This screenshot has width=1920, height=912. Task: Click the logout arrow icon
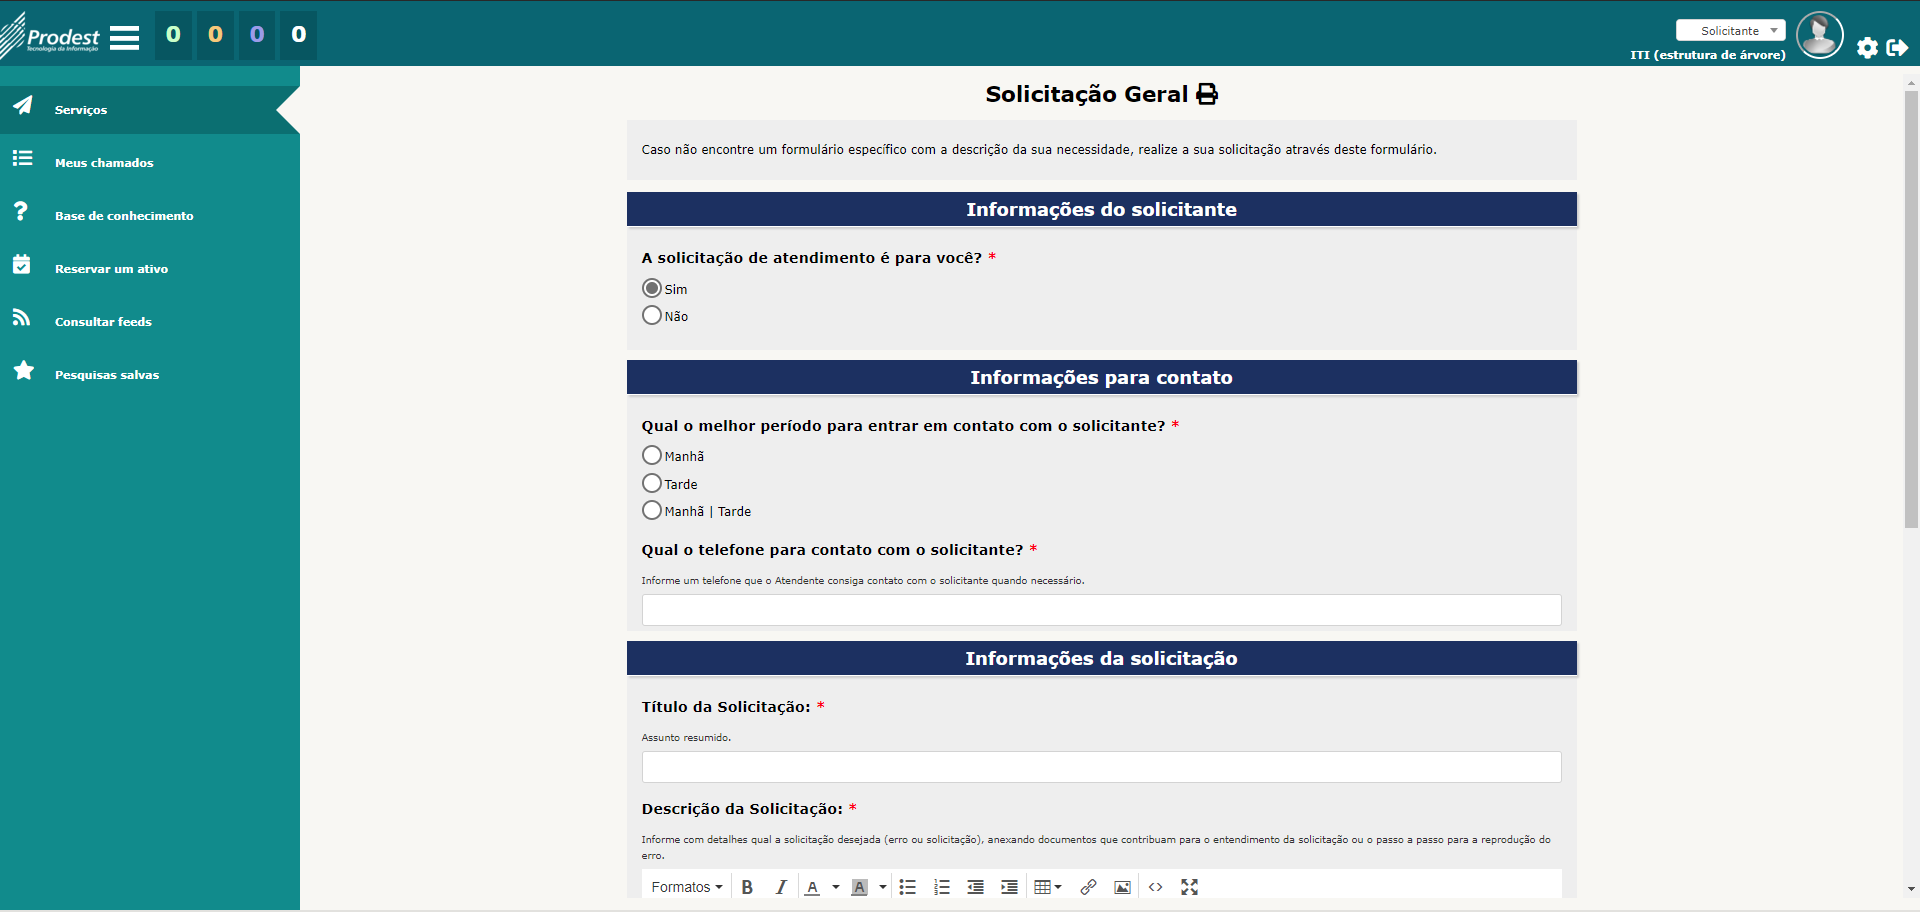1897,47
